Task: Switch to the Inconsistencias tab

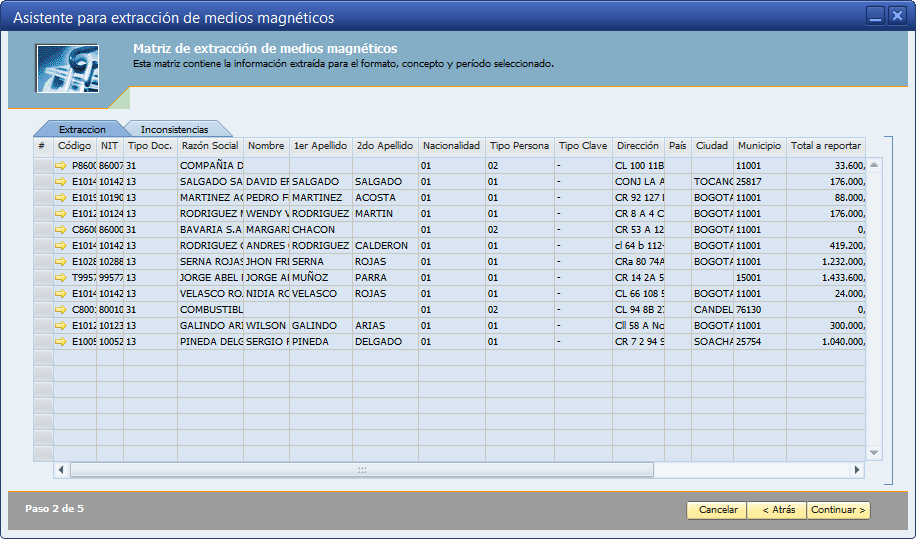Action: [x=174, y=129]
